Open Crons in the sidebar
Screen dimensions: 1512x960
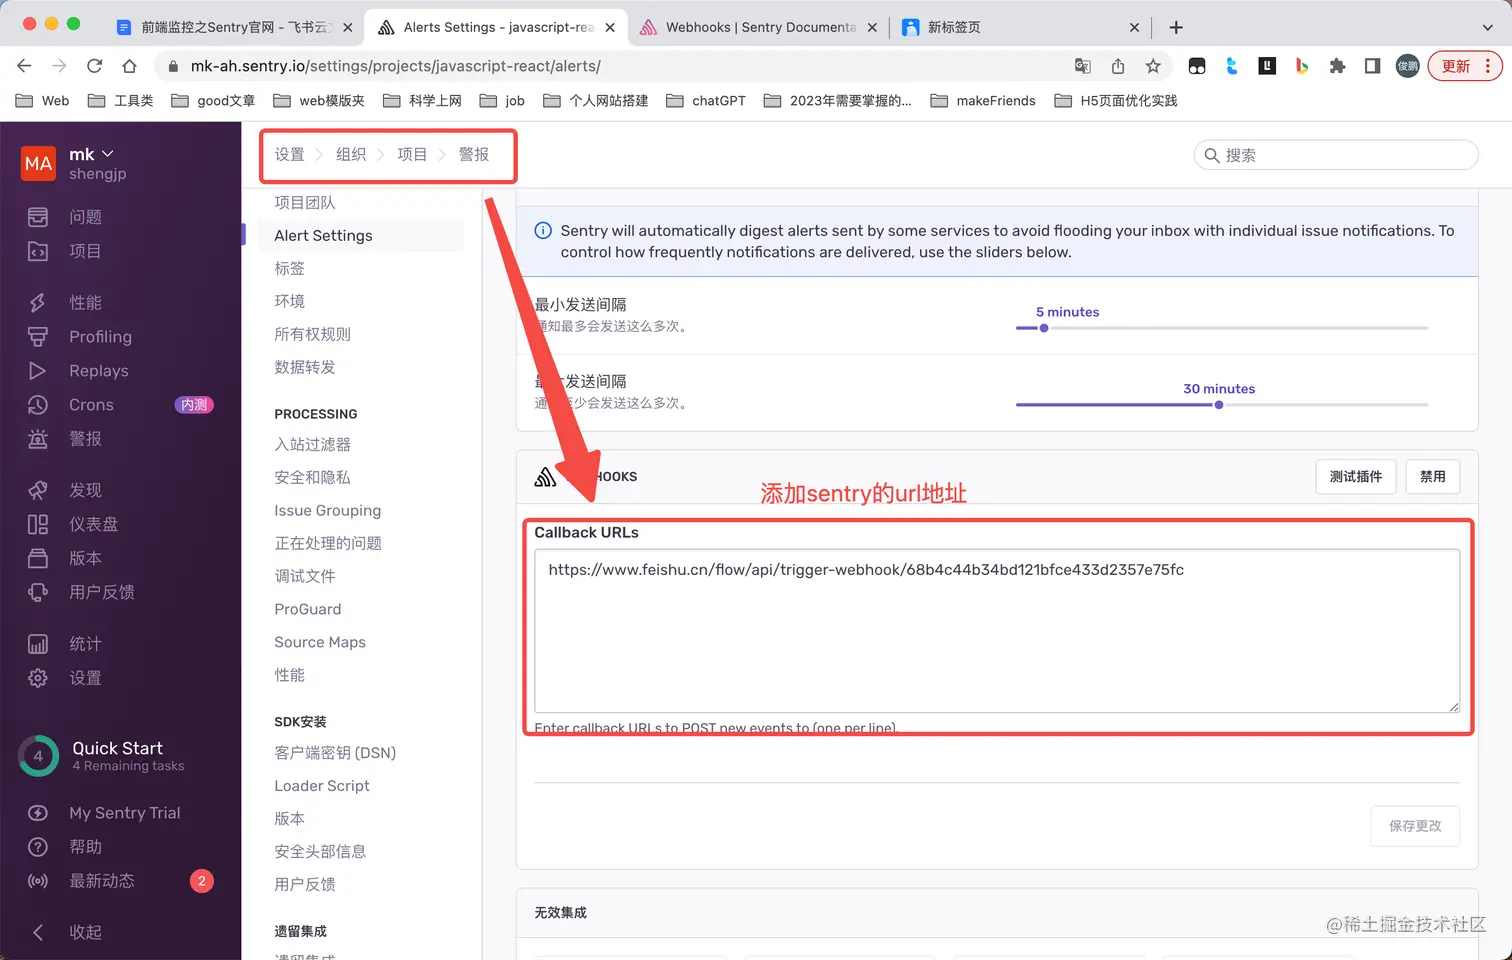click(91, 405)
